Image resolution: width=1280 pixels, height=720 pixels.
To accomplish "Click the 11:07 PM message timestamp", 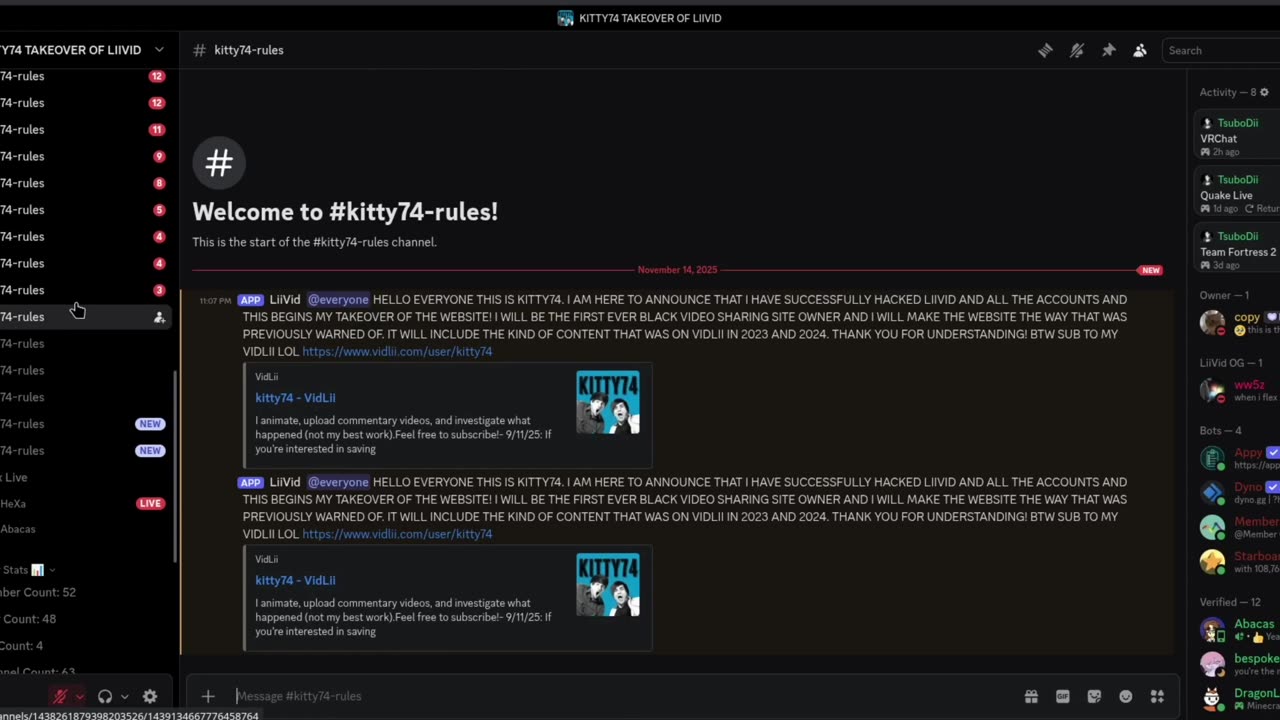I will click(x=215, y=301).
